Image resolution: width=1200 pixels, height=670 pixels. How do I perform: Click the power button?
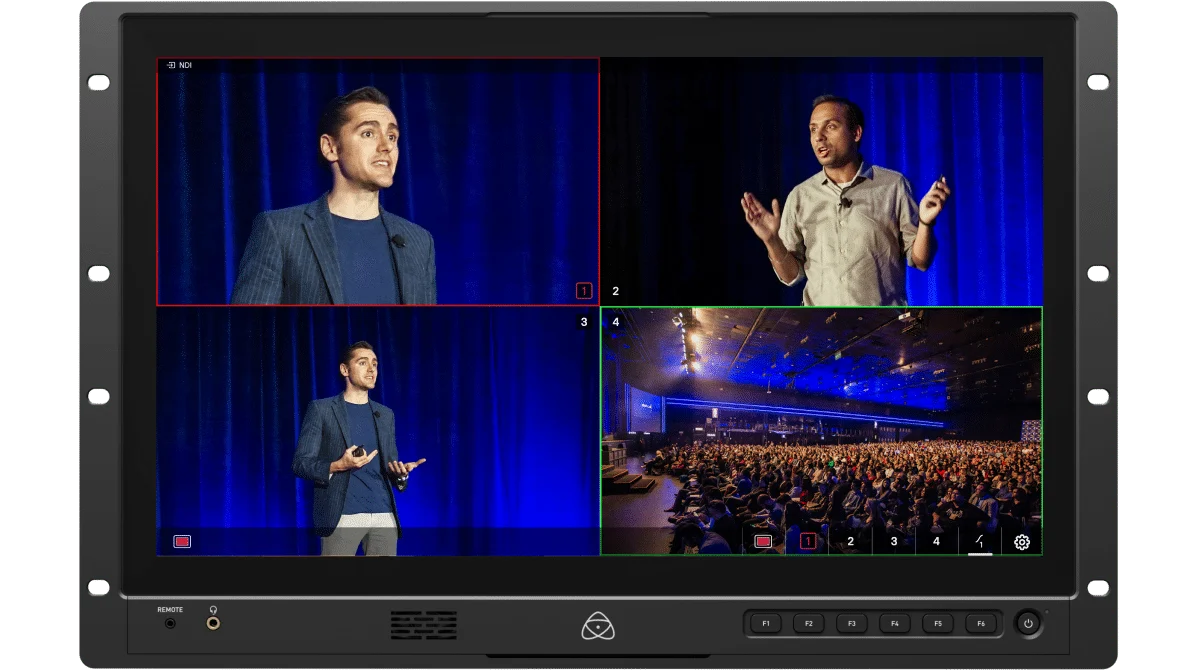pos(1028,624)
